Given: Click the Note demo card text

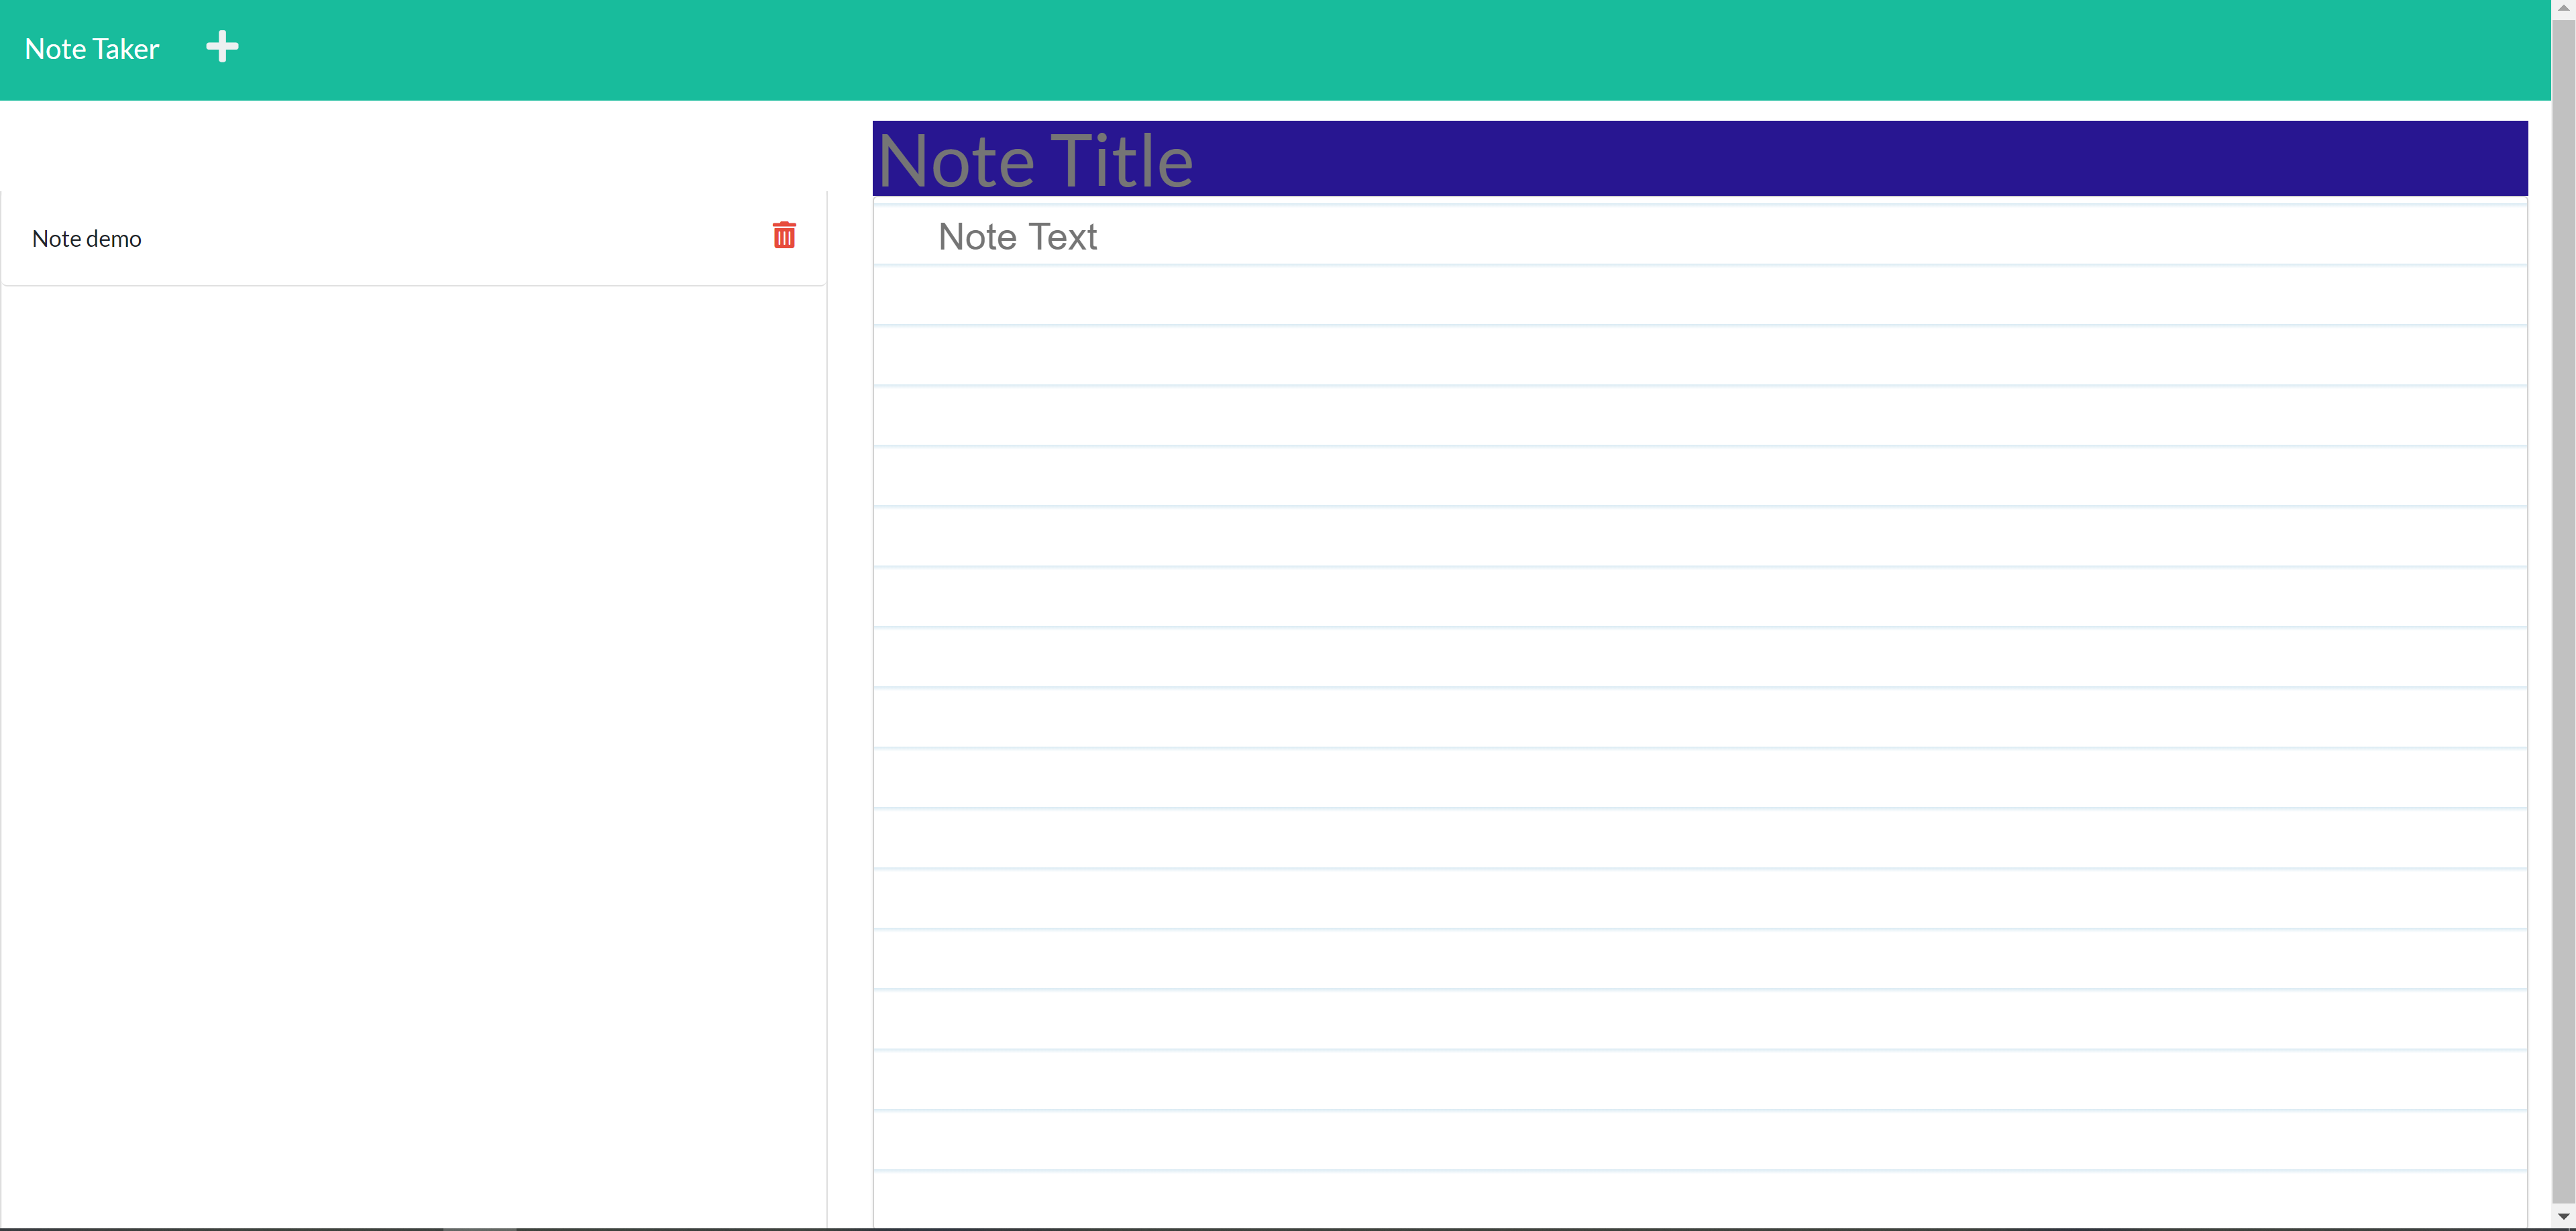Looking at the screenshot, I should coord(87,239).
